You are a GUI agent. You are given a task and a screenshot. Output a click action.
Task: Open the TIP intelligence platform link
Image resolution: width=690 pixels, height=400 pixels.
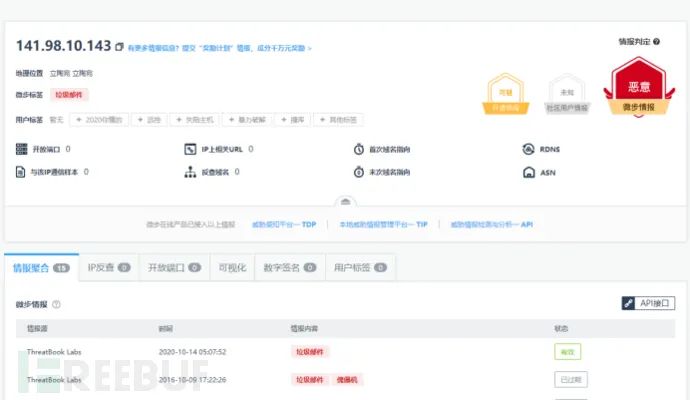click(383, 224)
